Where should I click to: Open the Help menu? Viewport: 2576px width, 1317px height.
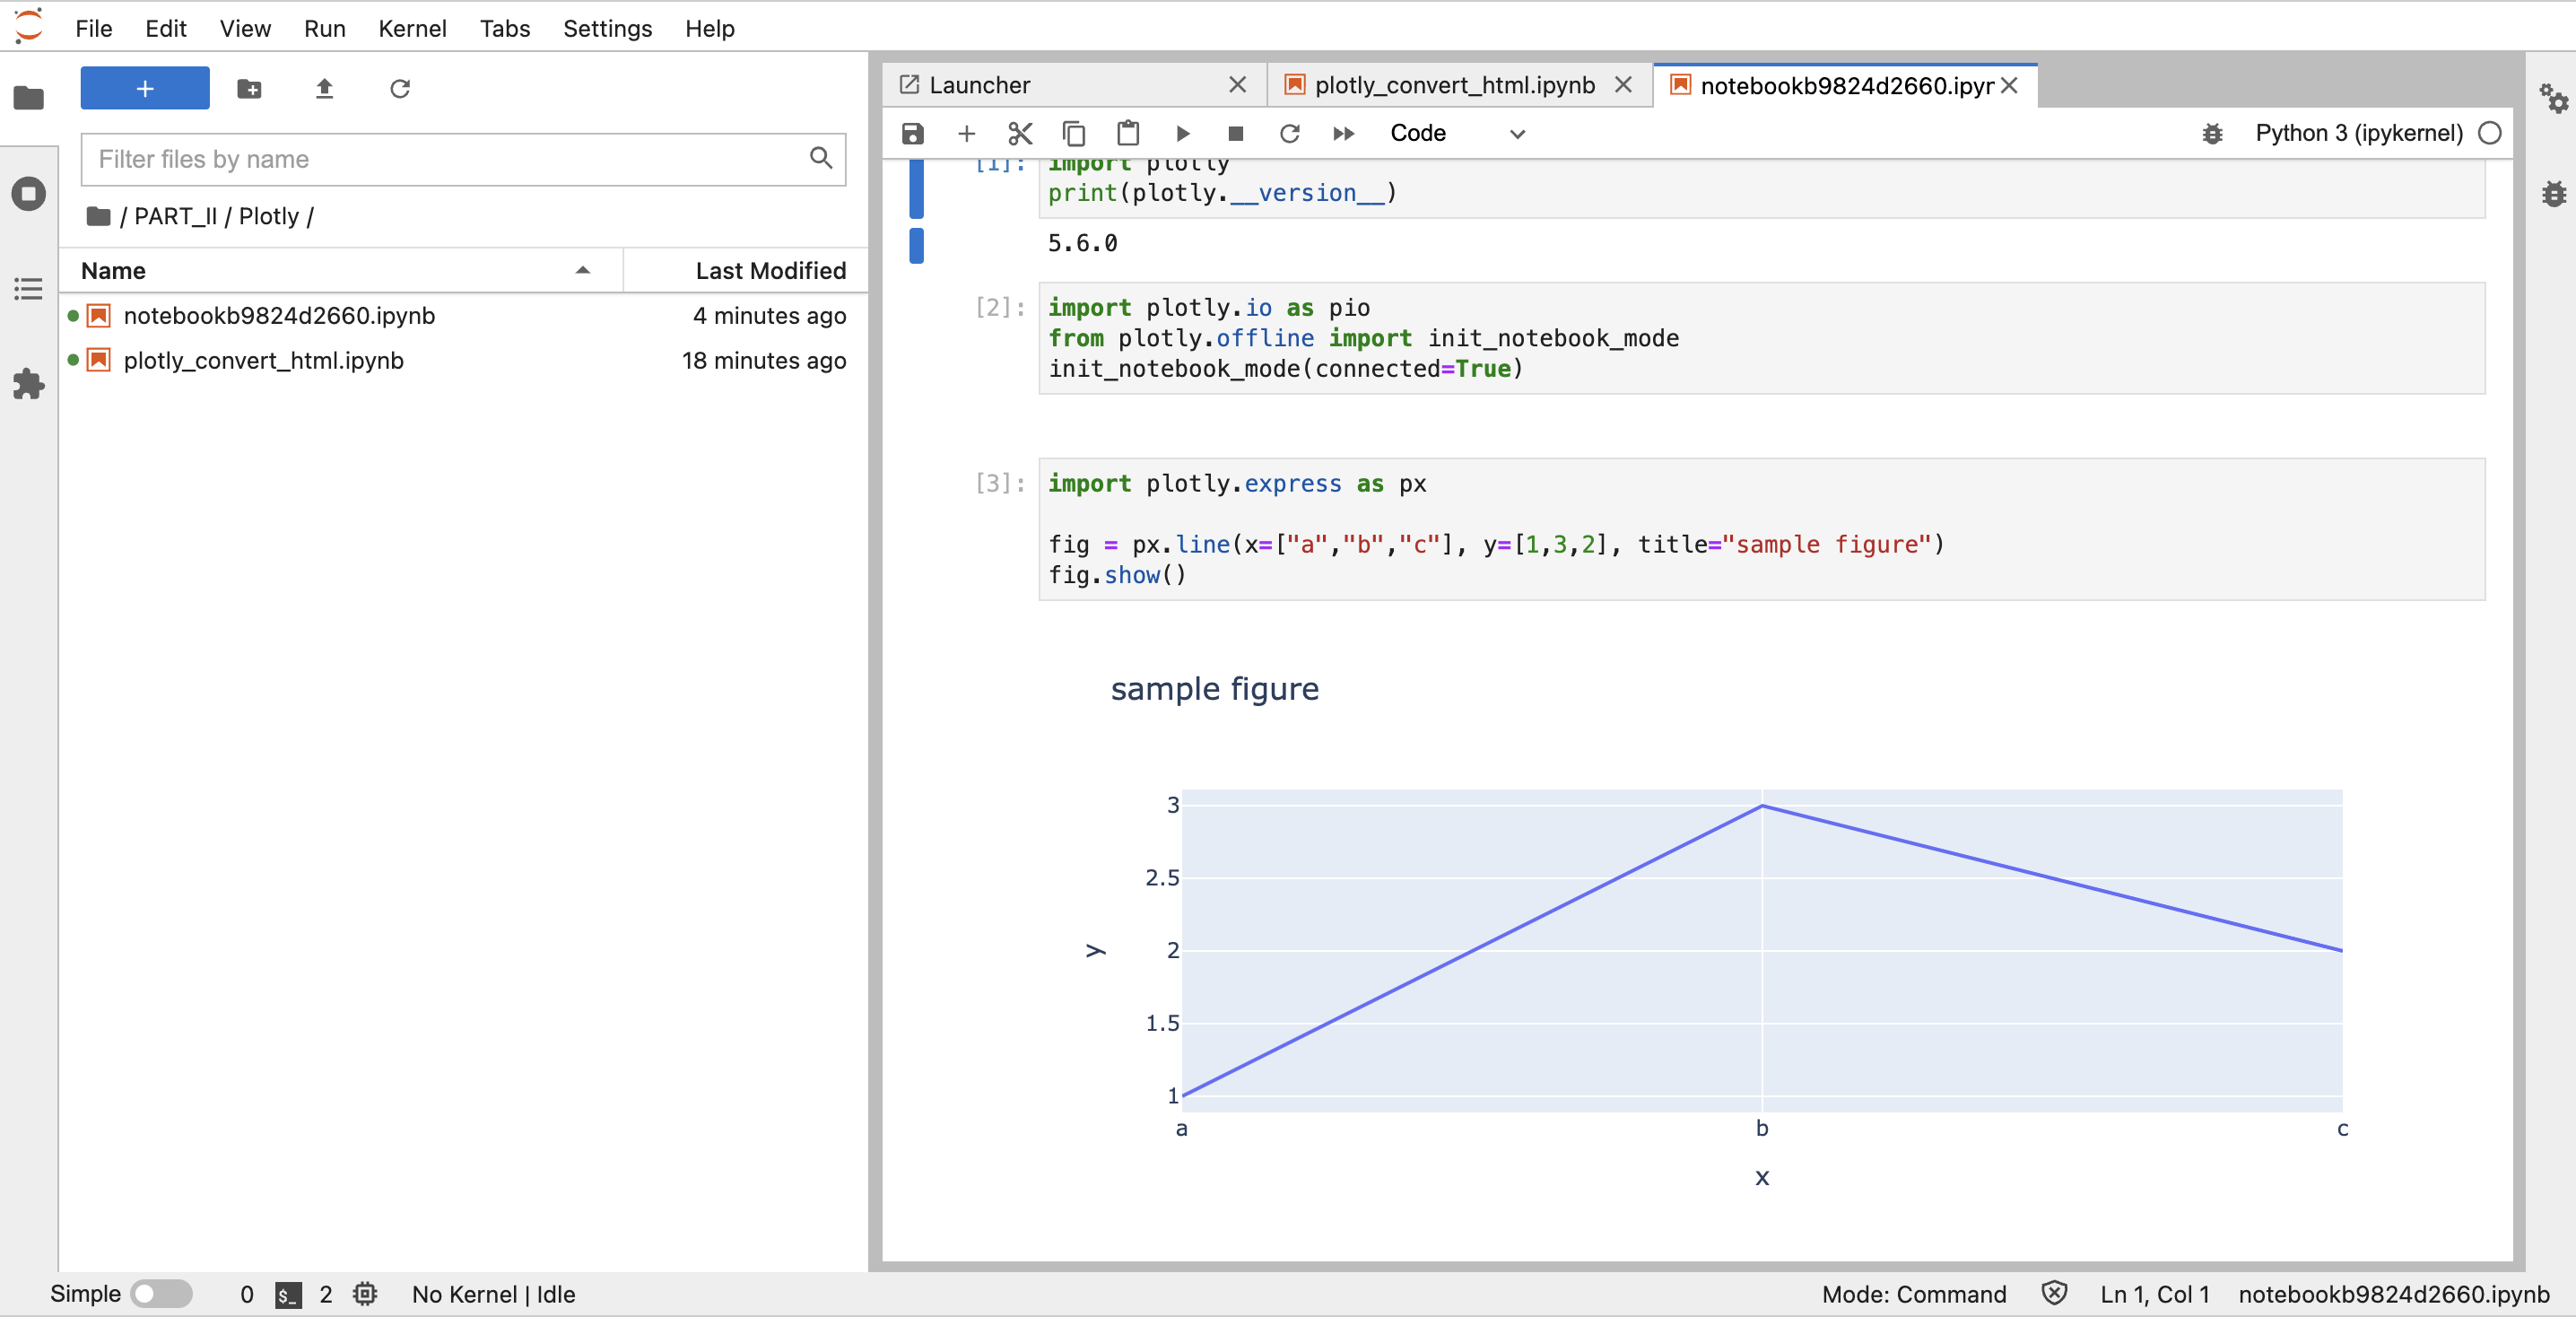[710, 28]
